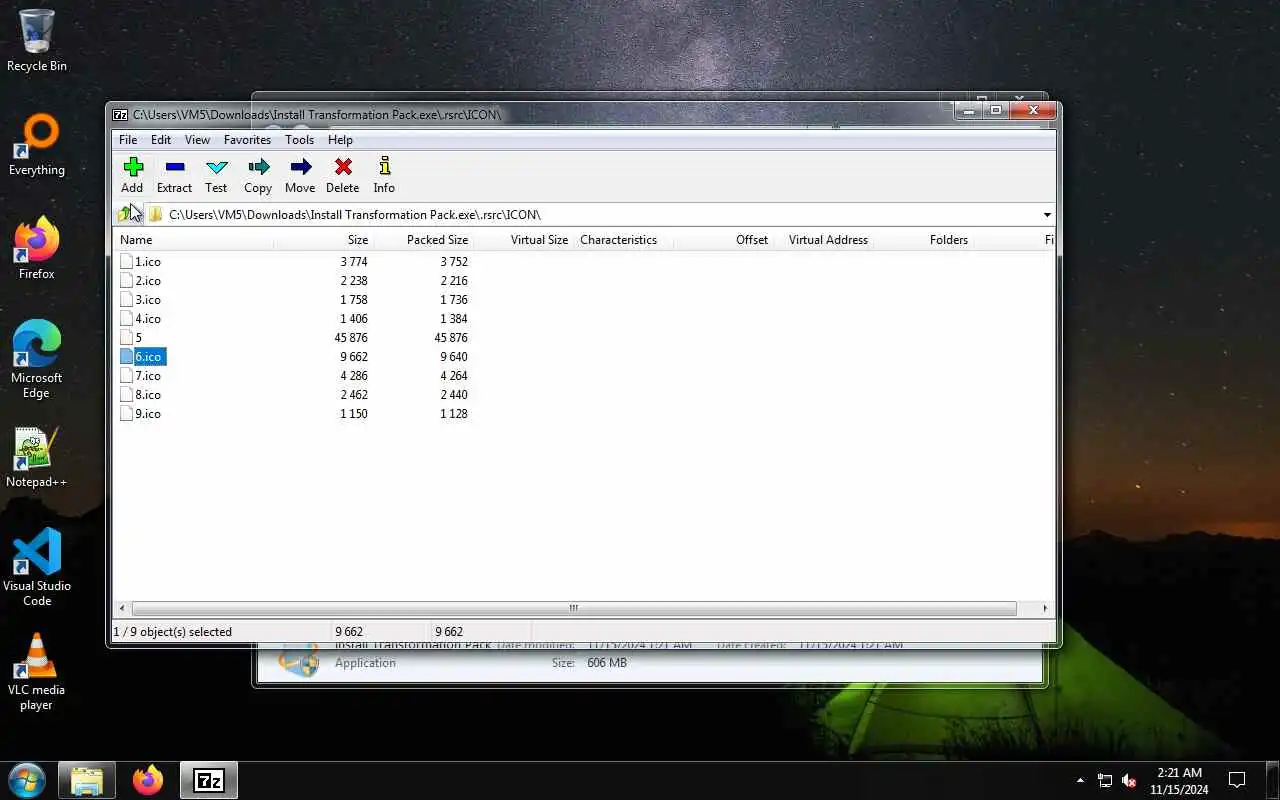The image size is (1280, 800).
Task: Open the Tools menu
Action: (x=299, y=140)
